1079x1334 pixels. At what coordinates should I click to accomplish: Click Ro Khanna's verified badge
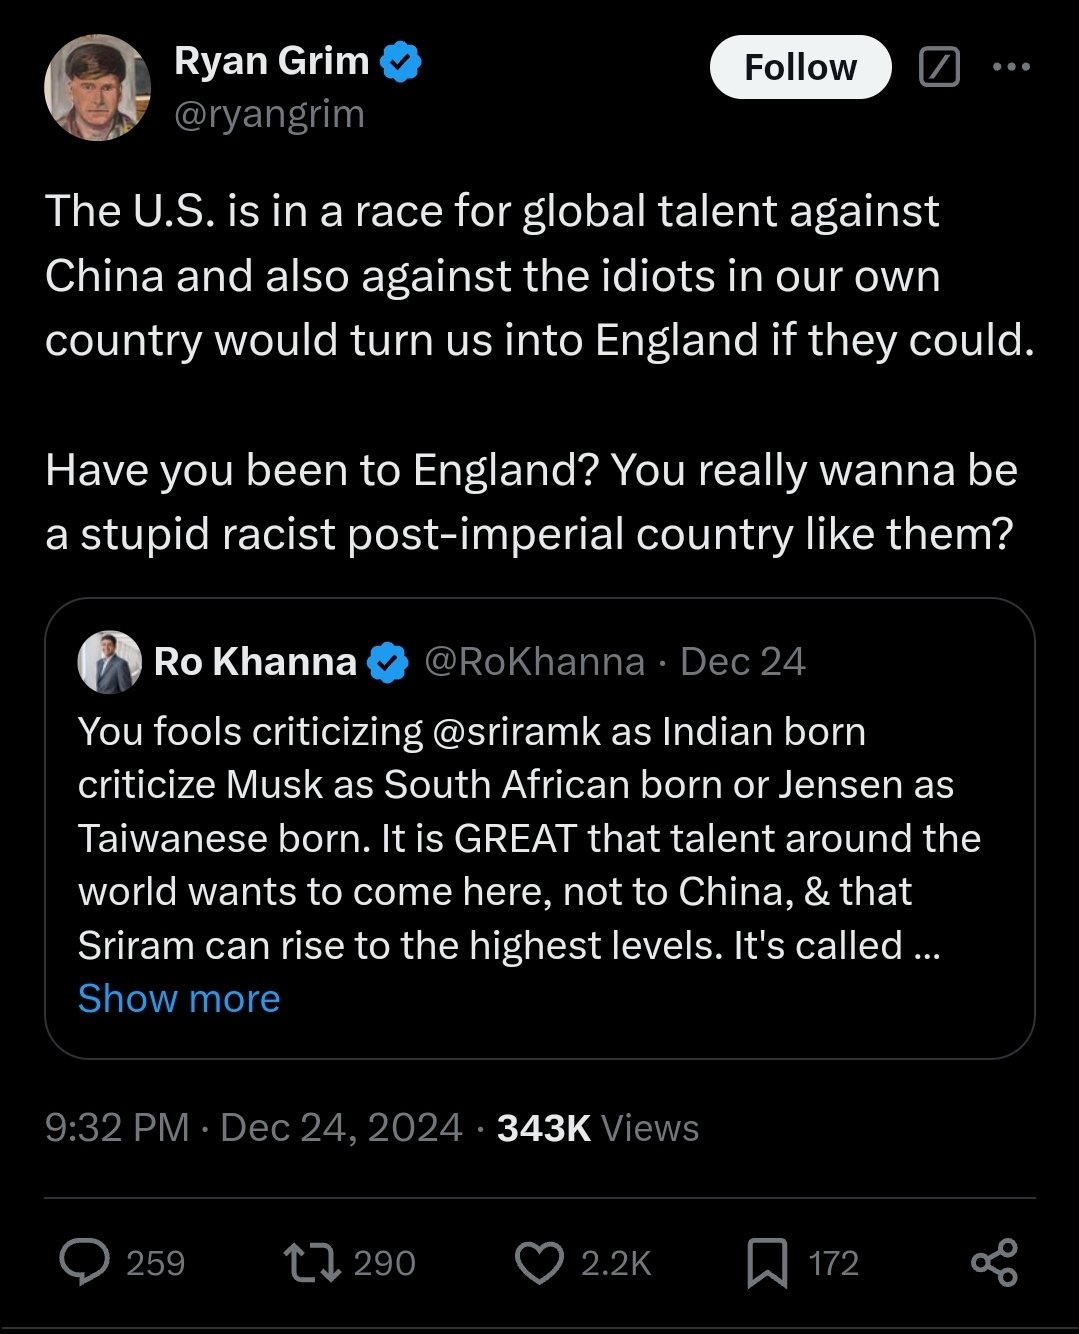pos(387,662)
